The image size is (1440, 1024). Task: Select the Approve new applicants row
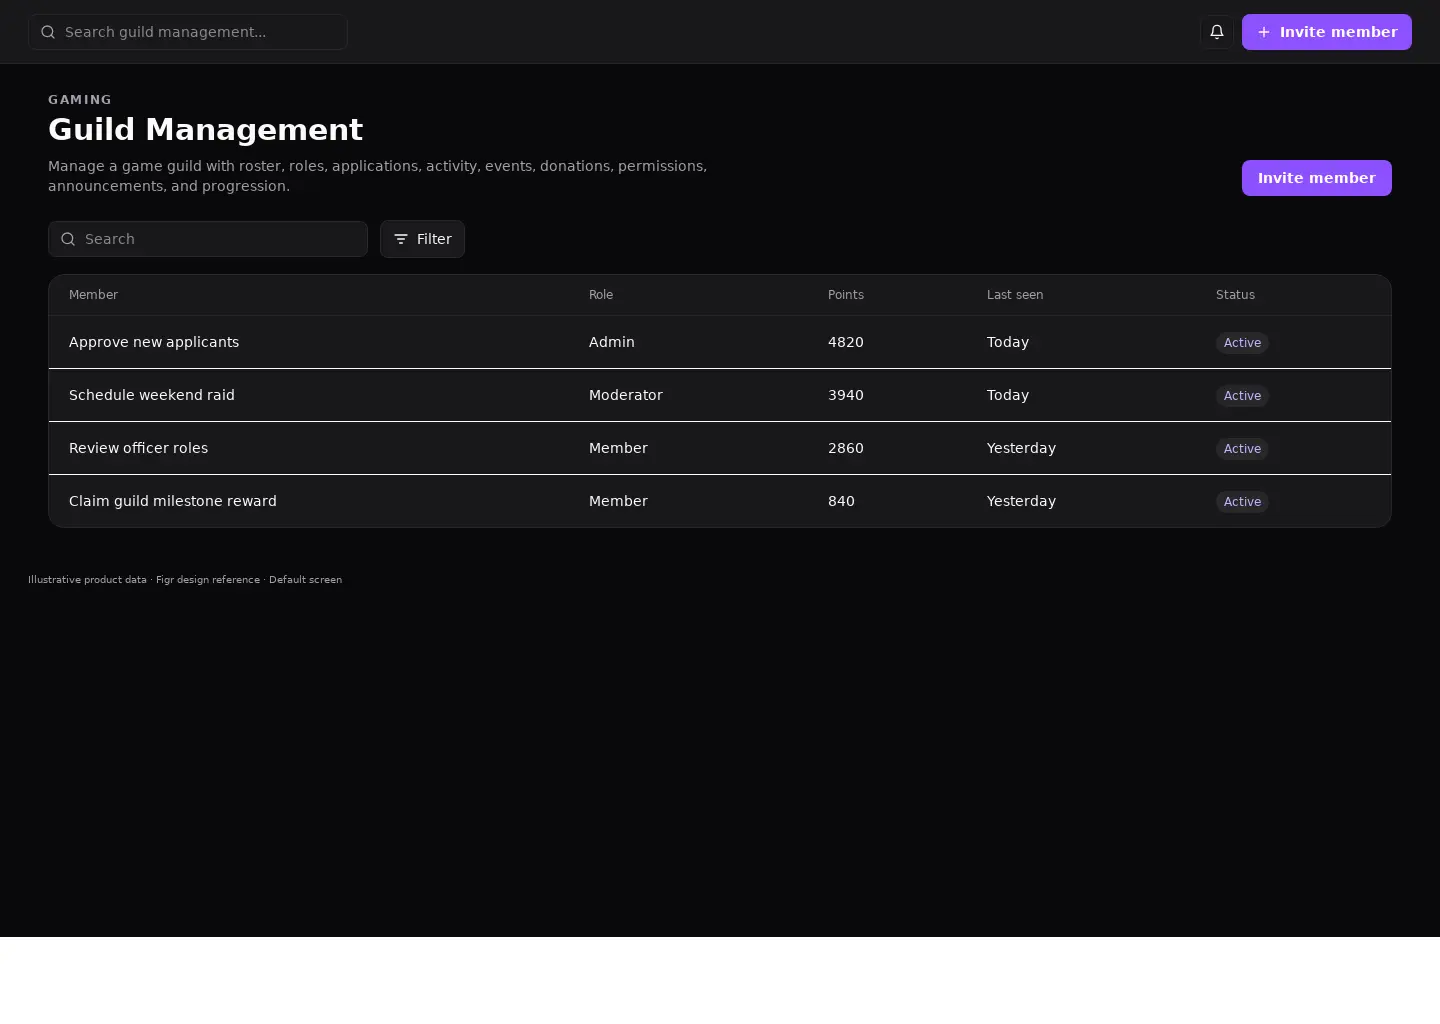[720, 342]
